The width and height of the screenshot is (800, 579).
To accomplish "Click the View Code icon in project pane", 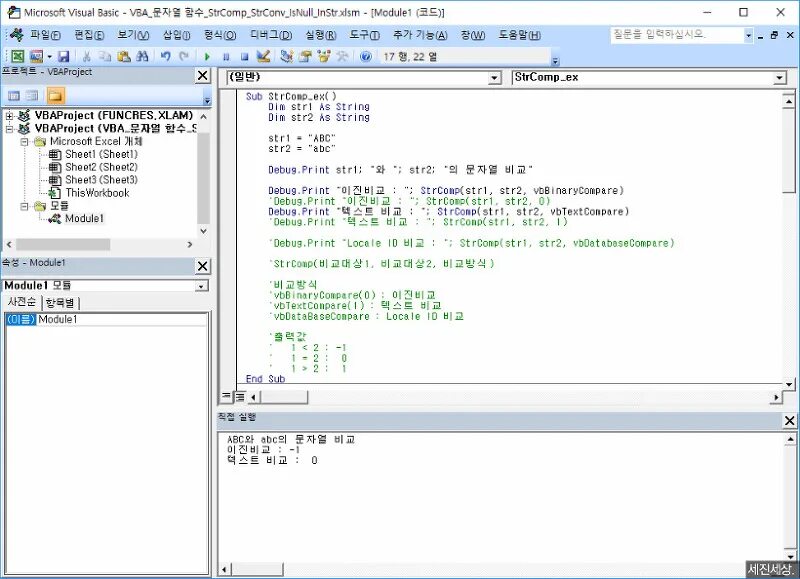I will (x=14, y=95).
